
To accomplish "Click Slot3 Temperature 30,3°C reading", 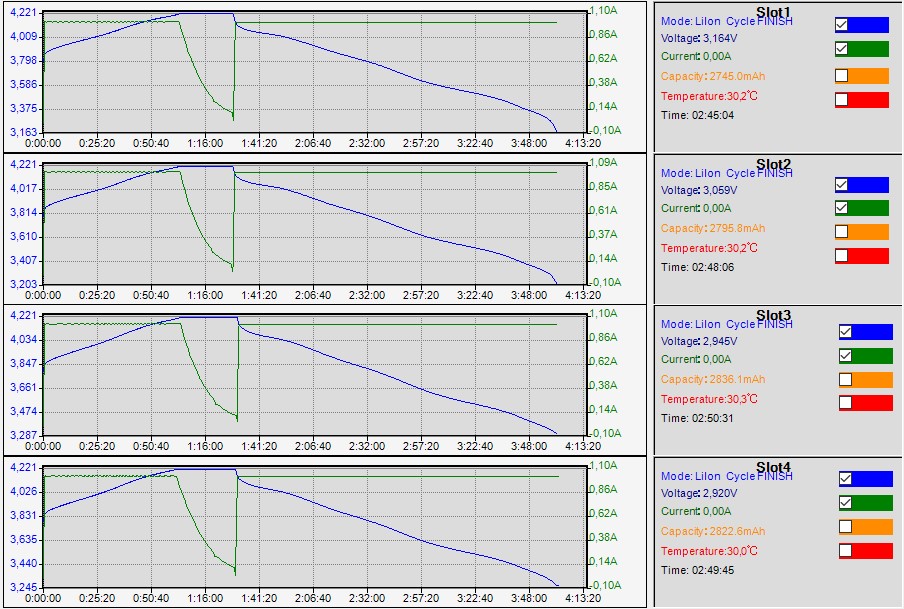I will tap(709, 399).
